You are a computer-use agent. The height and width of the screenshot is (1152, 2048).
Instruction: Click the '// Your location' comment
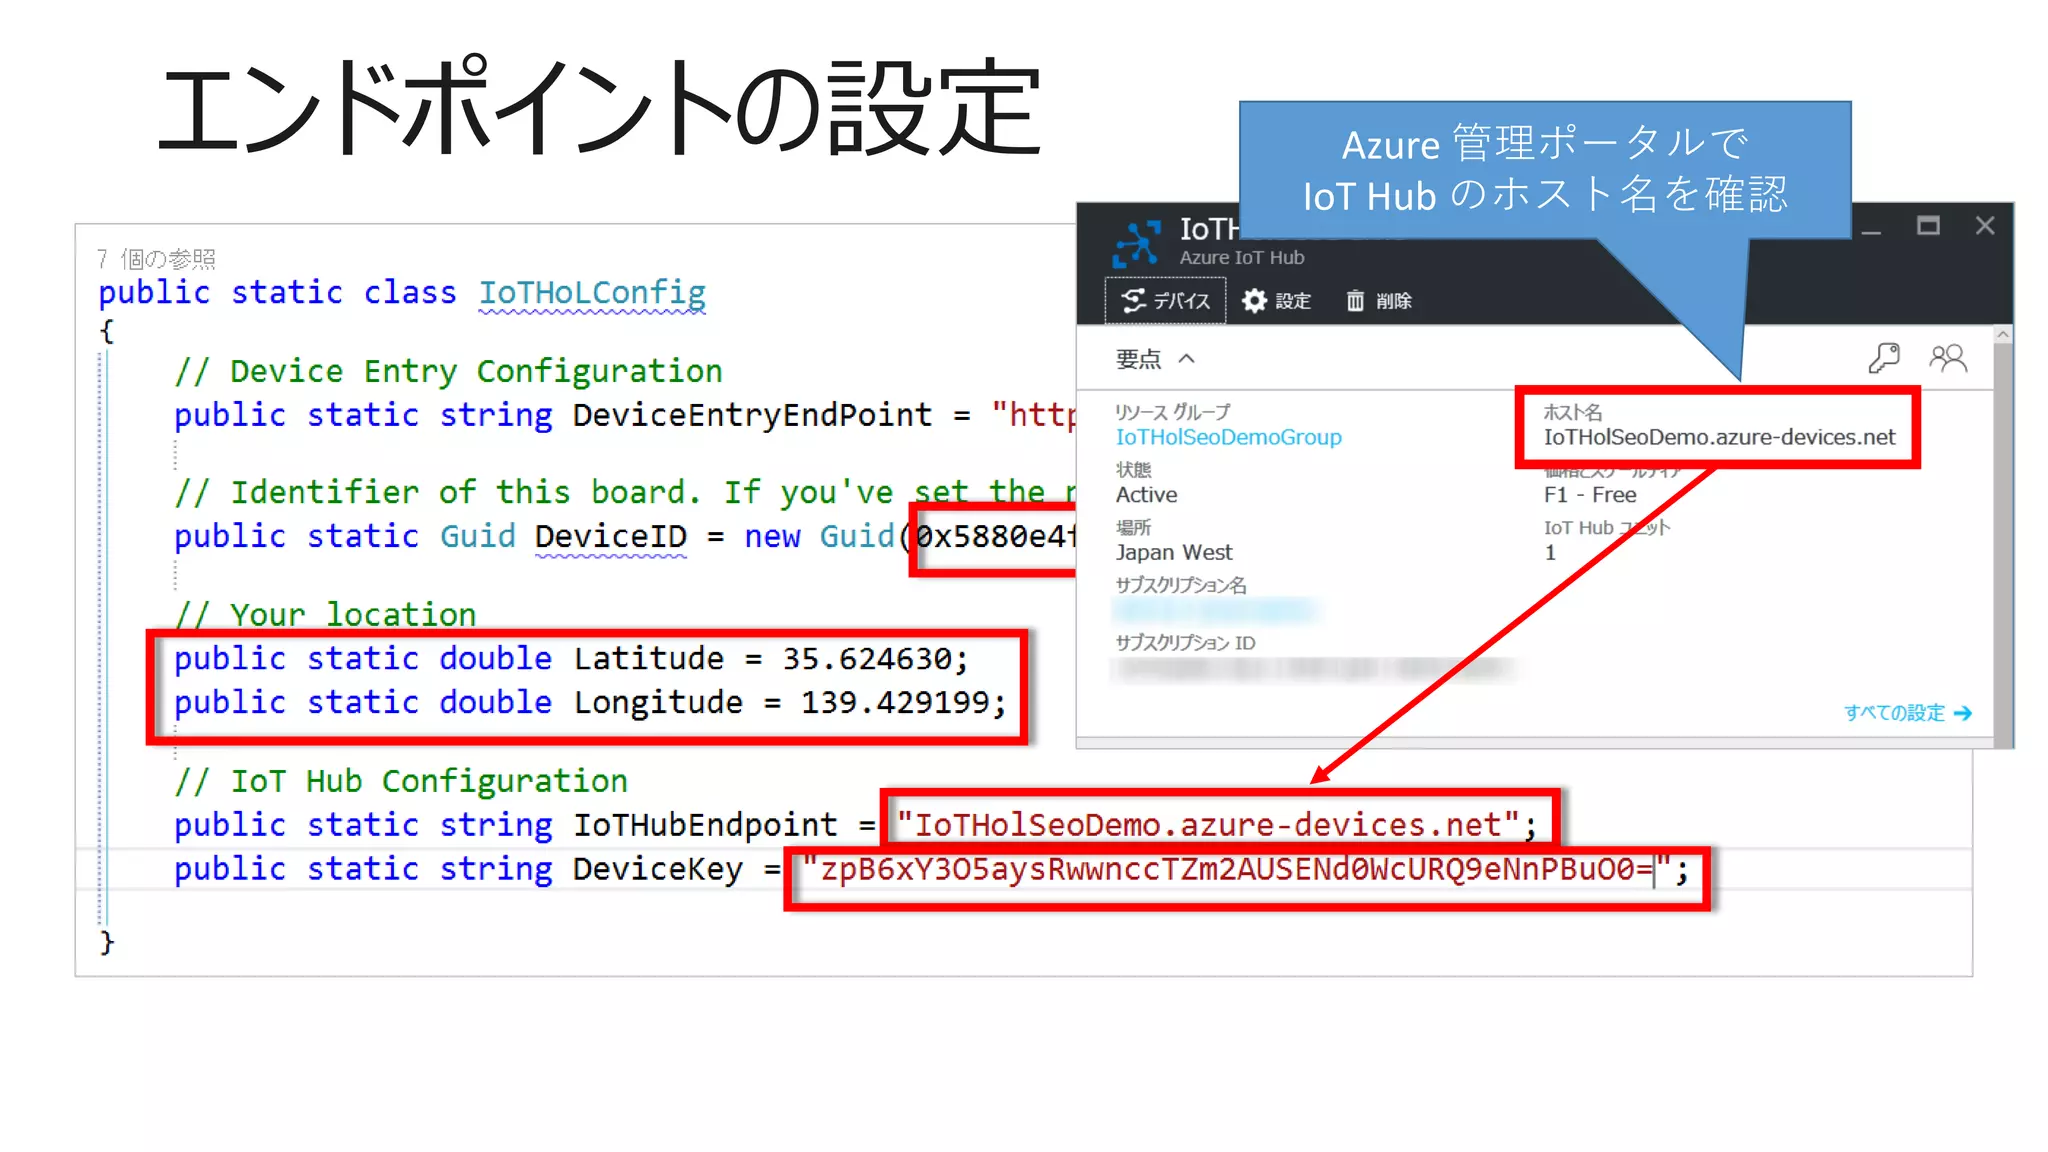point(325,614)
